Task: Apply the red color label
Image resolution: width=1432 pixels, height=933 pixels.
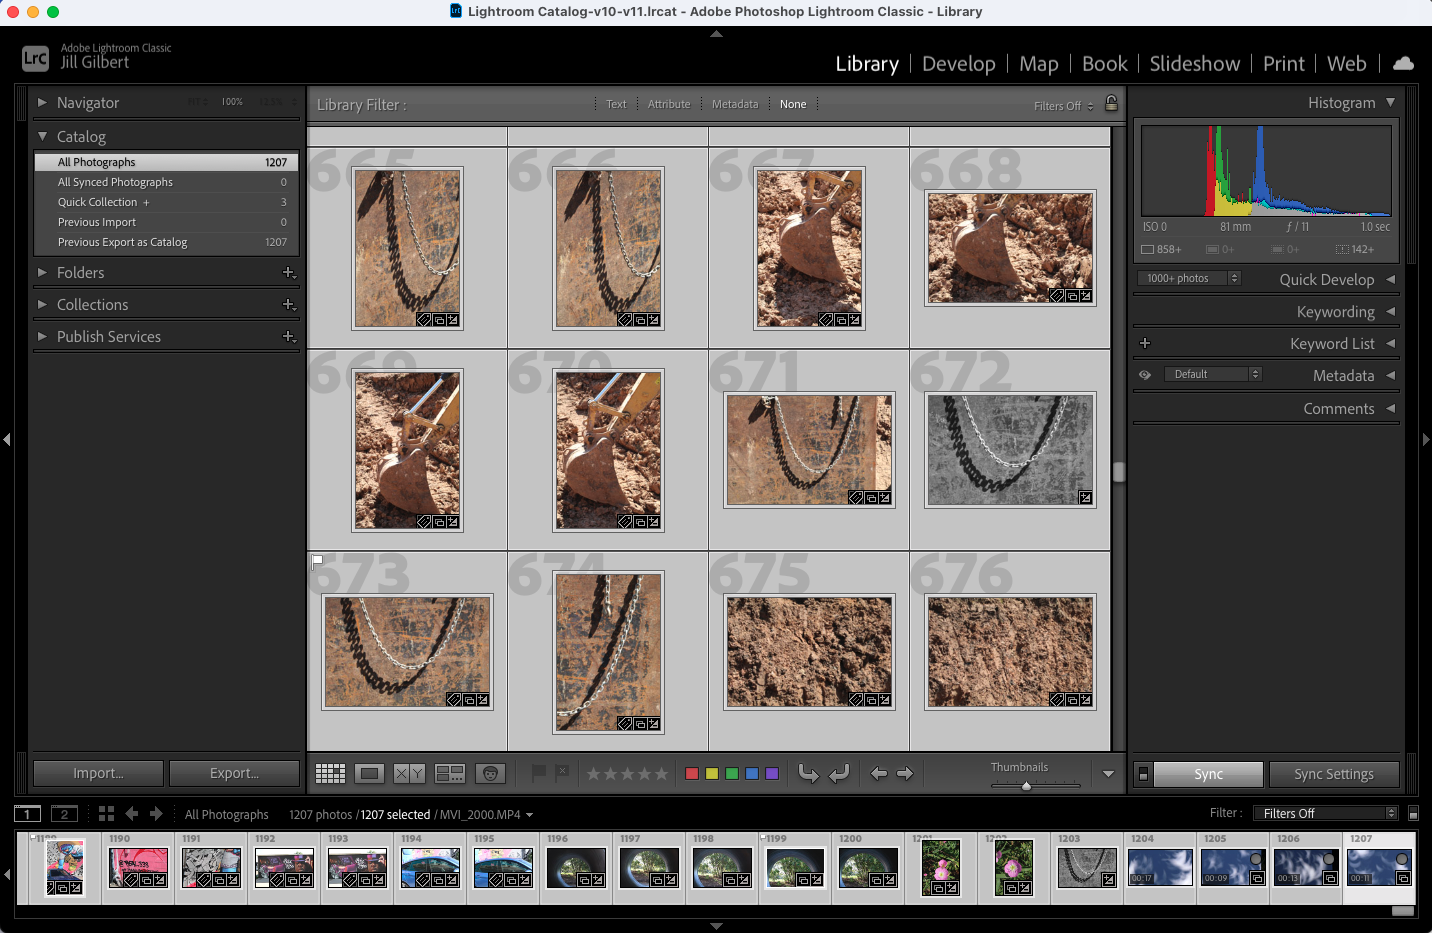Action: coord(692,773)
